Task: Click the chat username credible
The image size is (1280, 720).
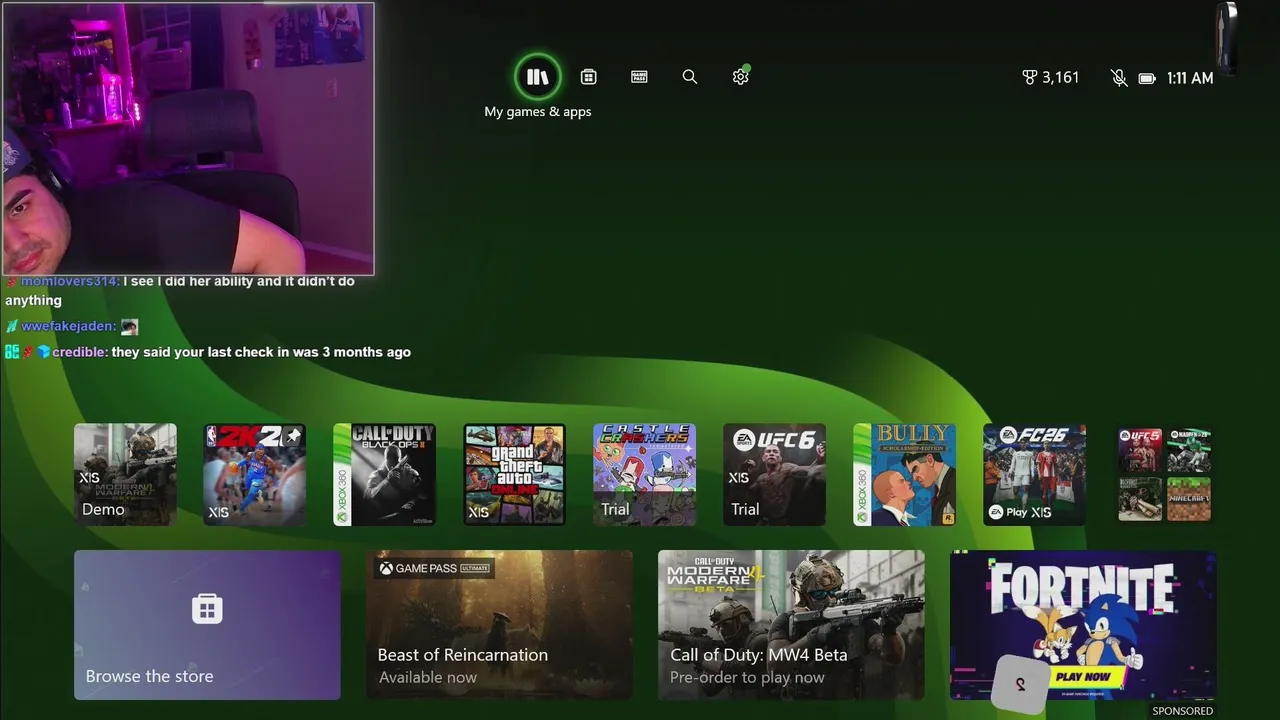Action: point(80,352)
